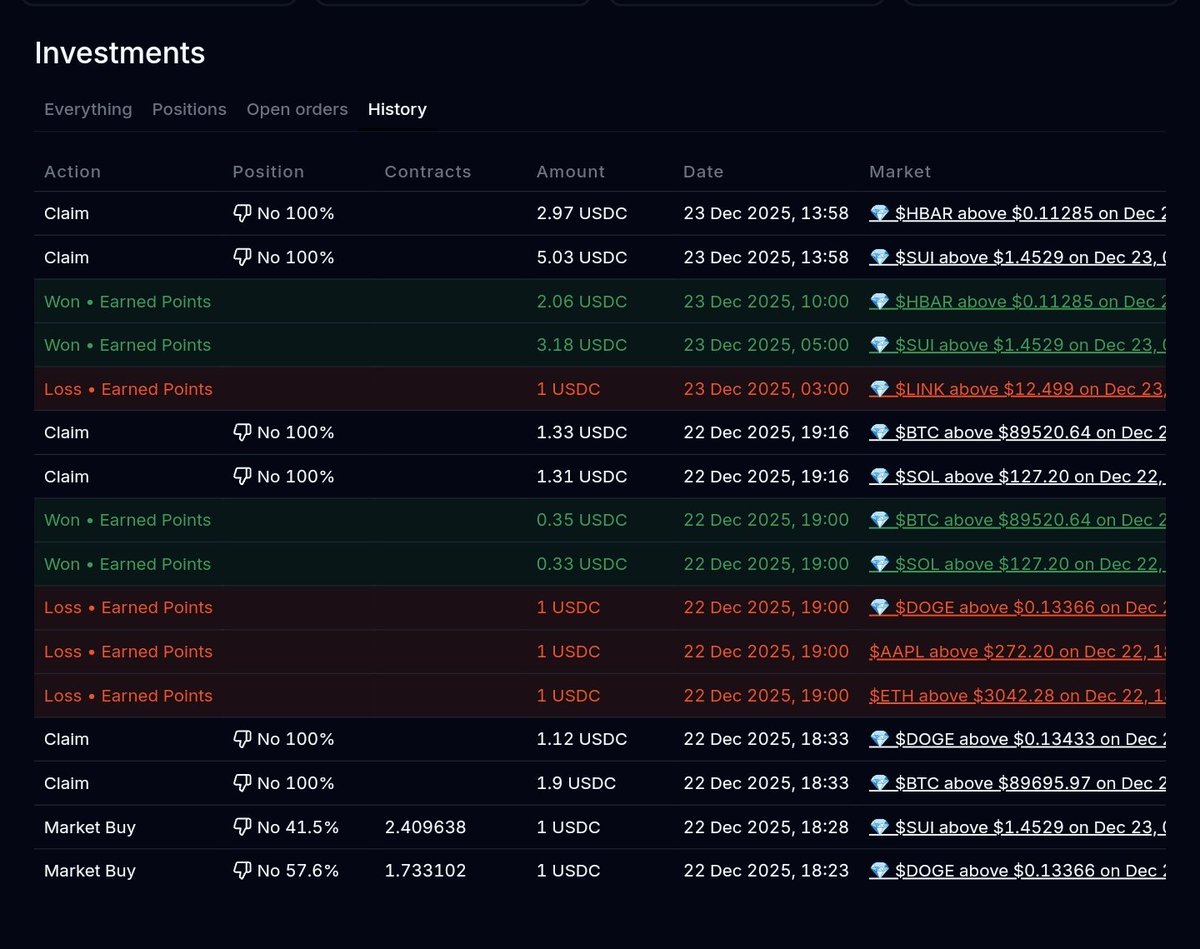Screen dimensions: 1200x949
Task: Click the 1.12 USDC amount cell
Action: point(582,739)
